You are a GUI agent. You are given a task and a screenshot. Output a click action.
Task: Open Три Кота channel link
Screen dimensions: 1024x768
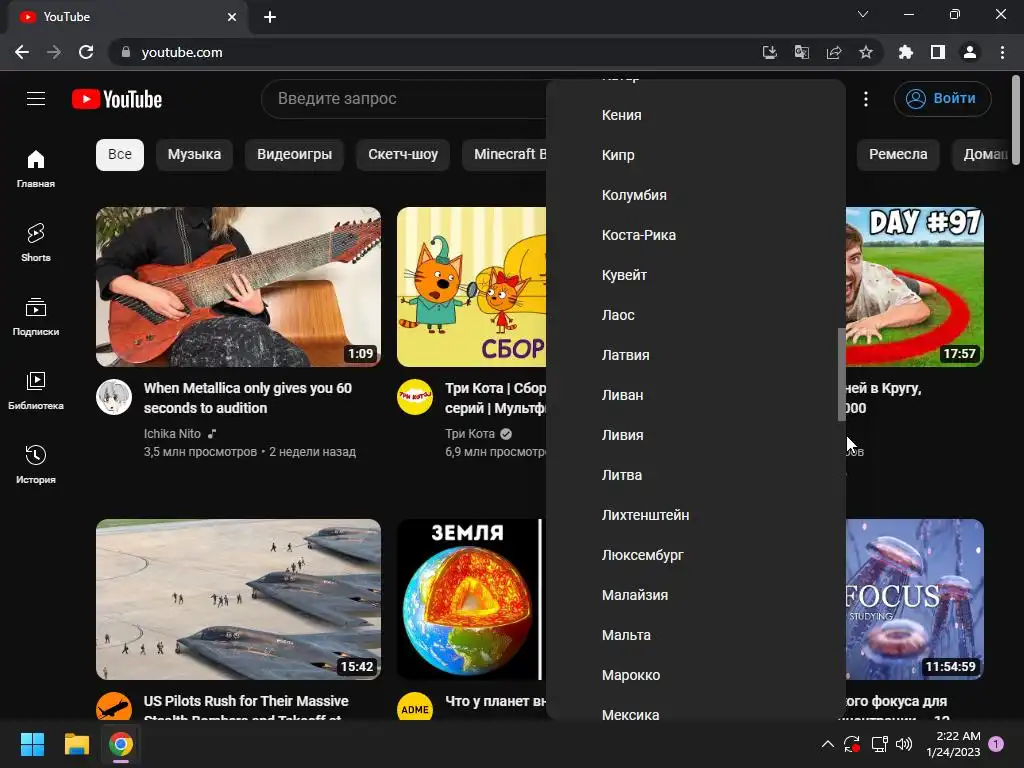(x=470, y=434)
